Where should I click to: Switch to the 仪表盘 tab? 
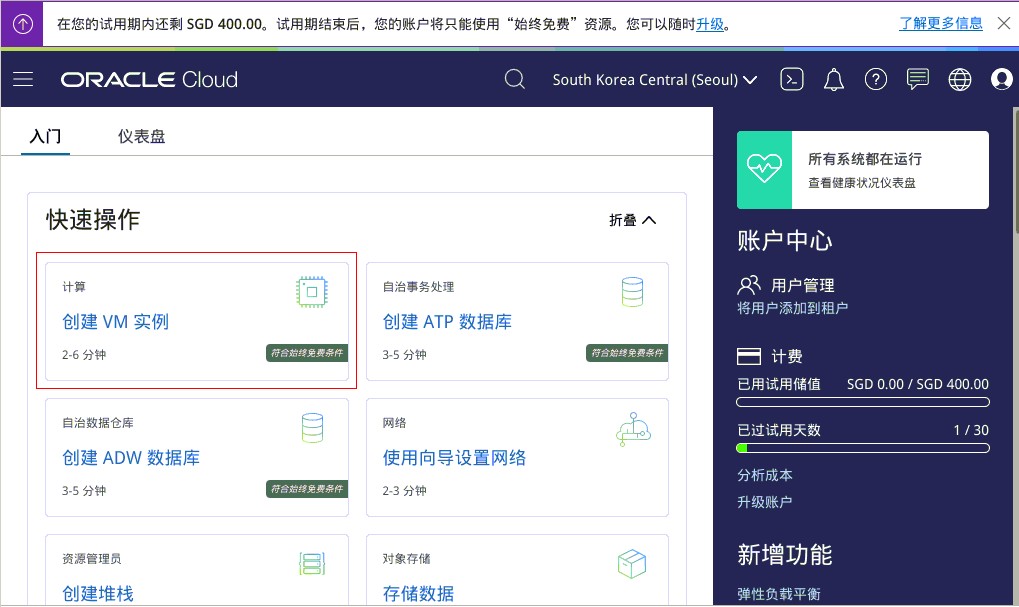point(141,135)
